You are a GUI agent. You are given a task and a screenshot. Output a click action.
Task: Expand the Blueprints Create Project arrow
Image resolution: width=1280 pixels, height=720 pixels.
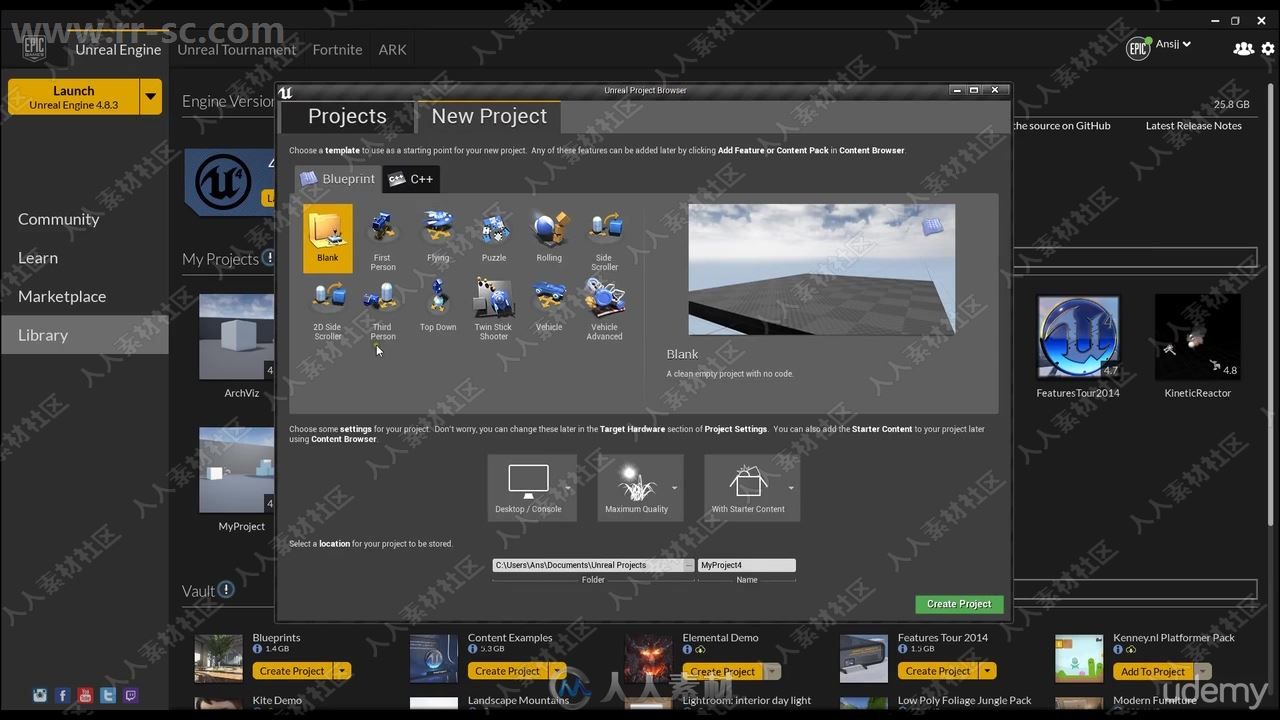[342, 671]
